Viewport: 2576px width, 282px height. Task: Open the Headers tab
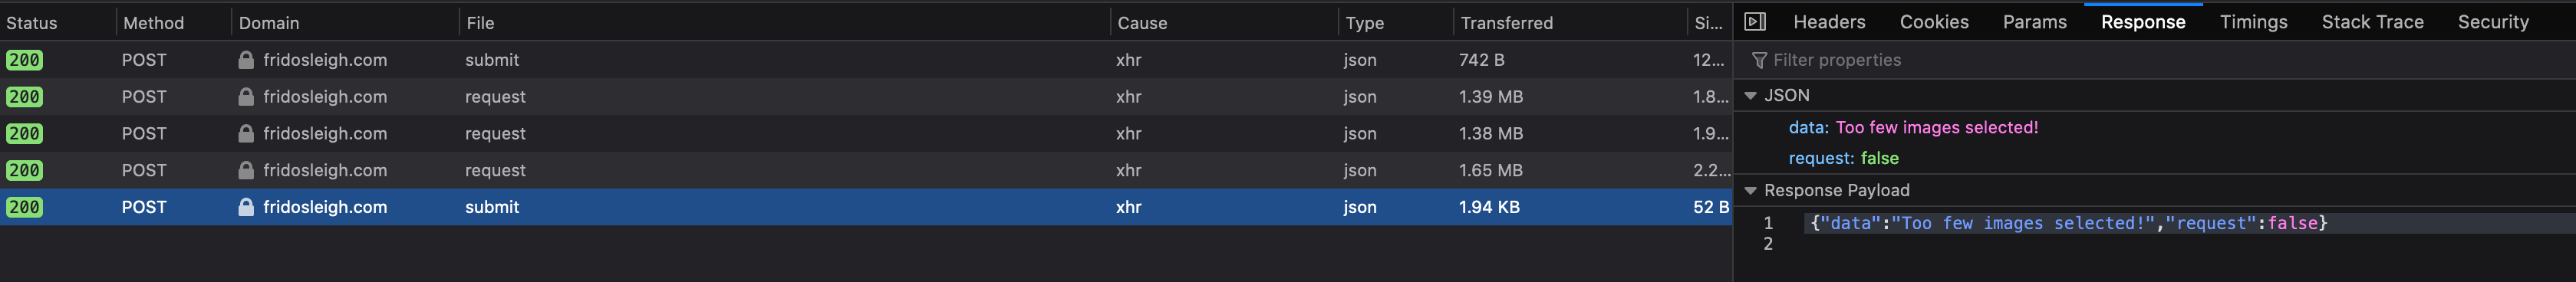coord(1829,22)
